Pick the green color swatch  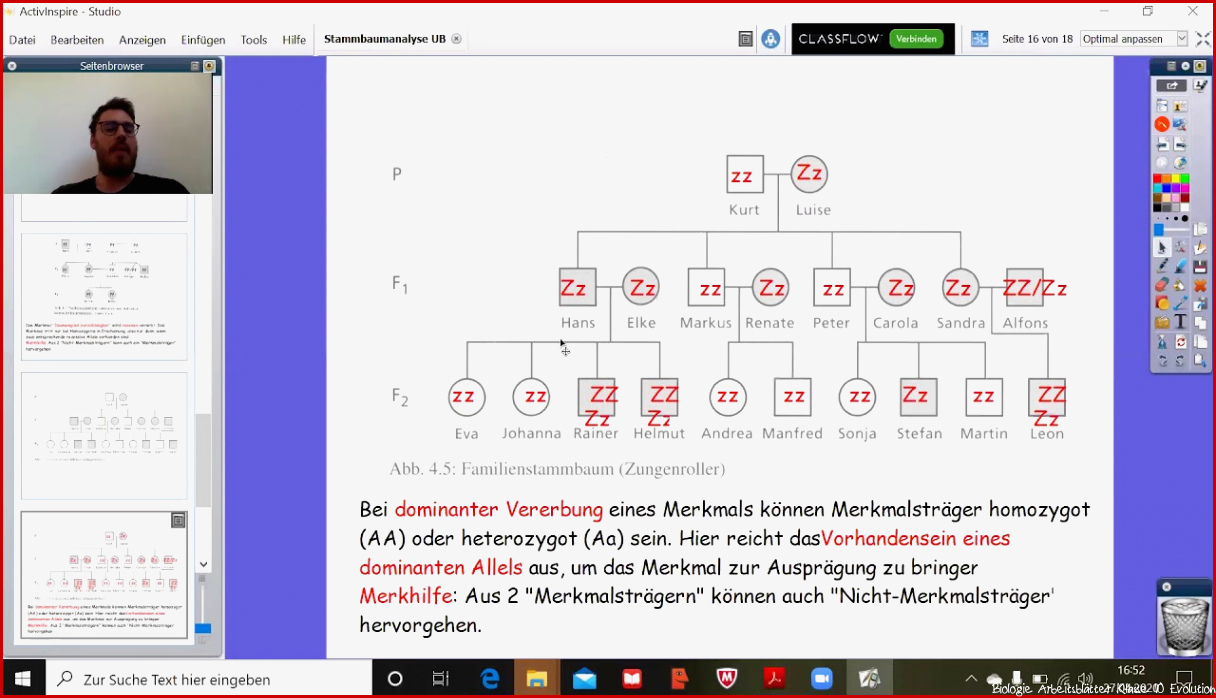[x=1185, y=178]
